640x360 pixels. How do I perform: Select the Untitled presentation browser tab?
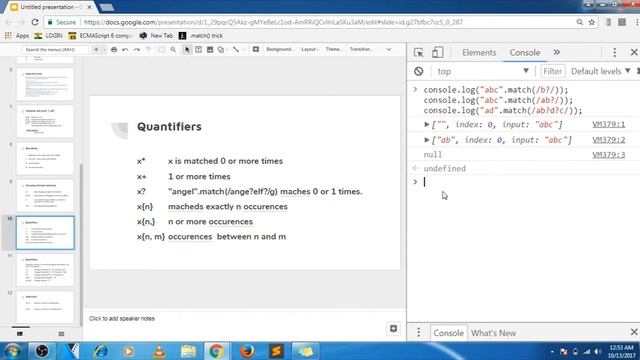click(x=51, y=7)
